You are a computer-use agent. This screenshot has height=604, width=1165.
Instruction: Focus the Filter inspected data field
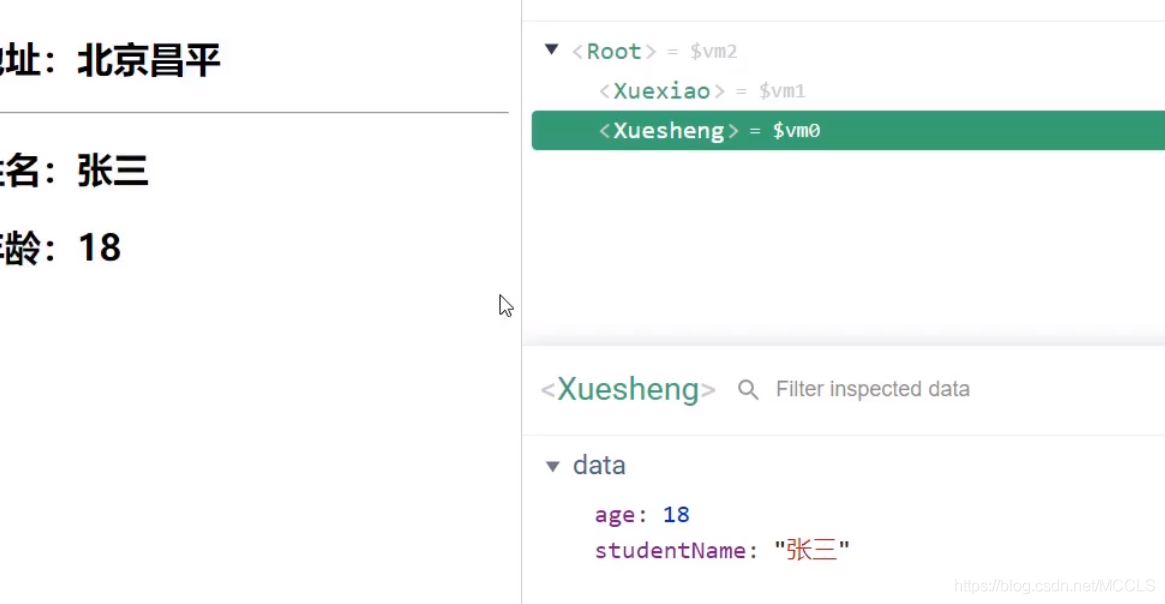(872, 389)
